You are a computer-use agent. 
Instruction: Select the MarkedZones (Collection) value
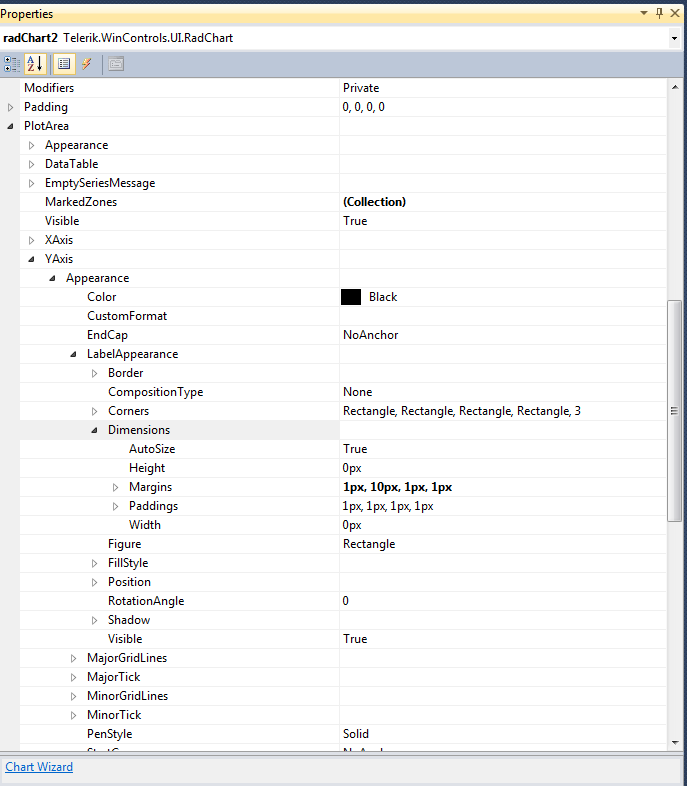coord(374,202)
